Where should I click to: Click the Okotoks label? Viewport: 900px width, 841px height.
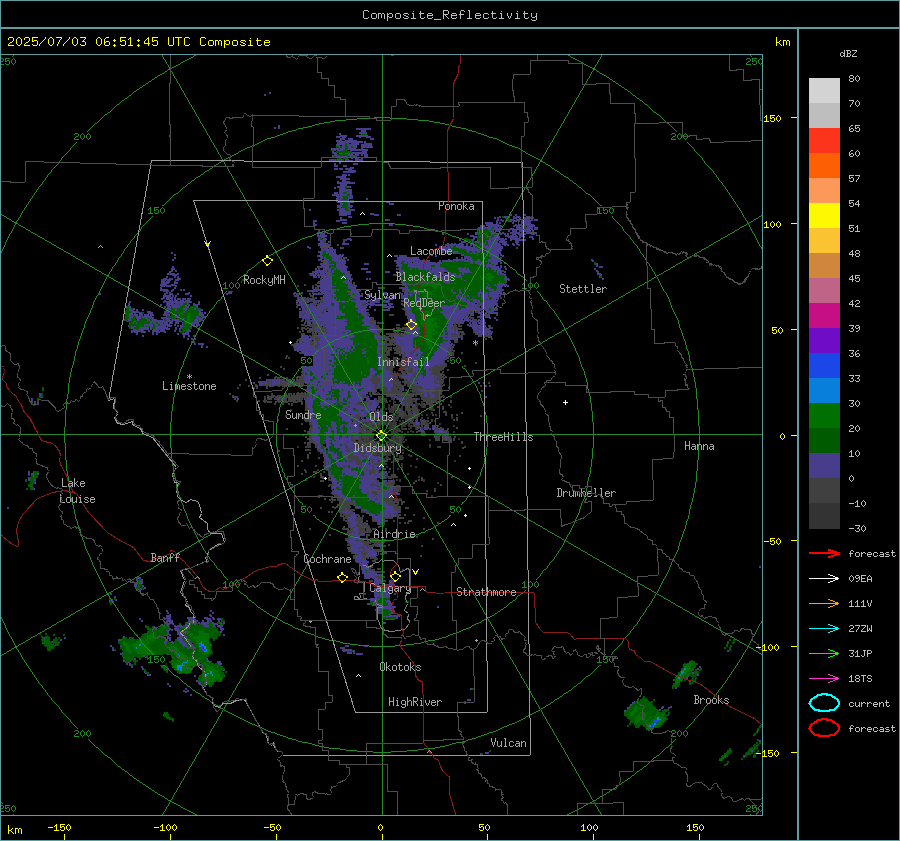[x=400, y=667]
